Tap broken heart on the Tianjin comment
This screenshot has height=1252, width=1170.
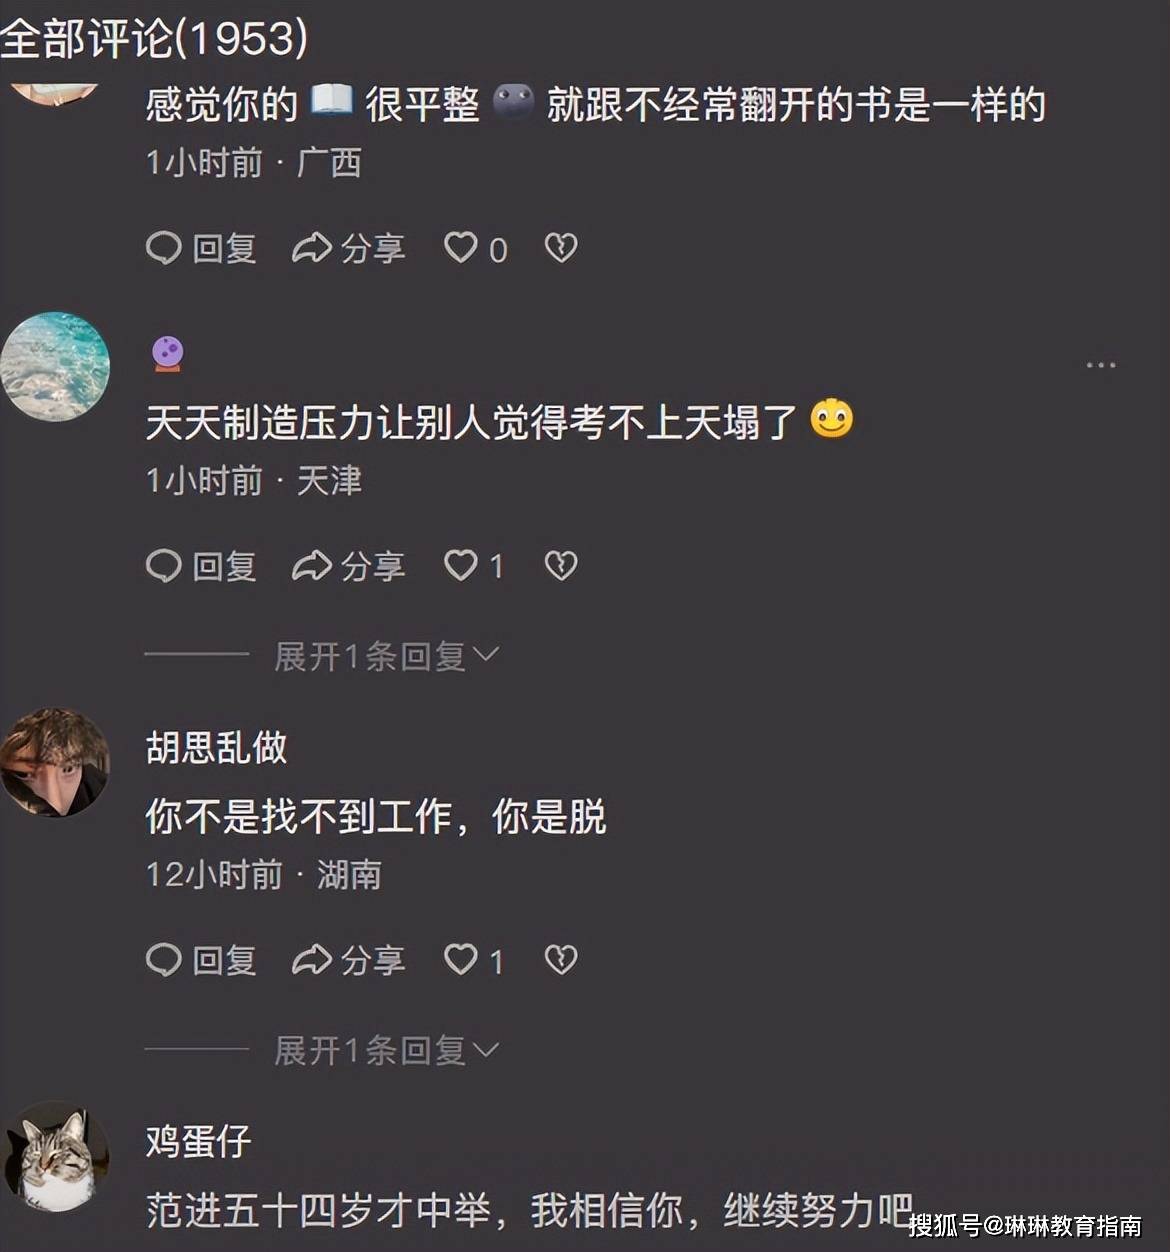(561, 565)
